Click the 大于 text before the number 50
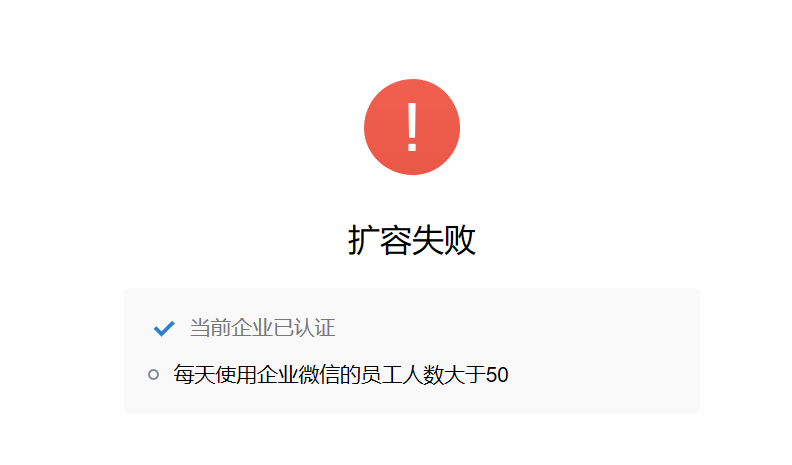 464,375
